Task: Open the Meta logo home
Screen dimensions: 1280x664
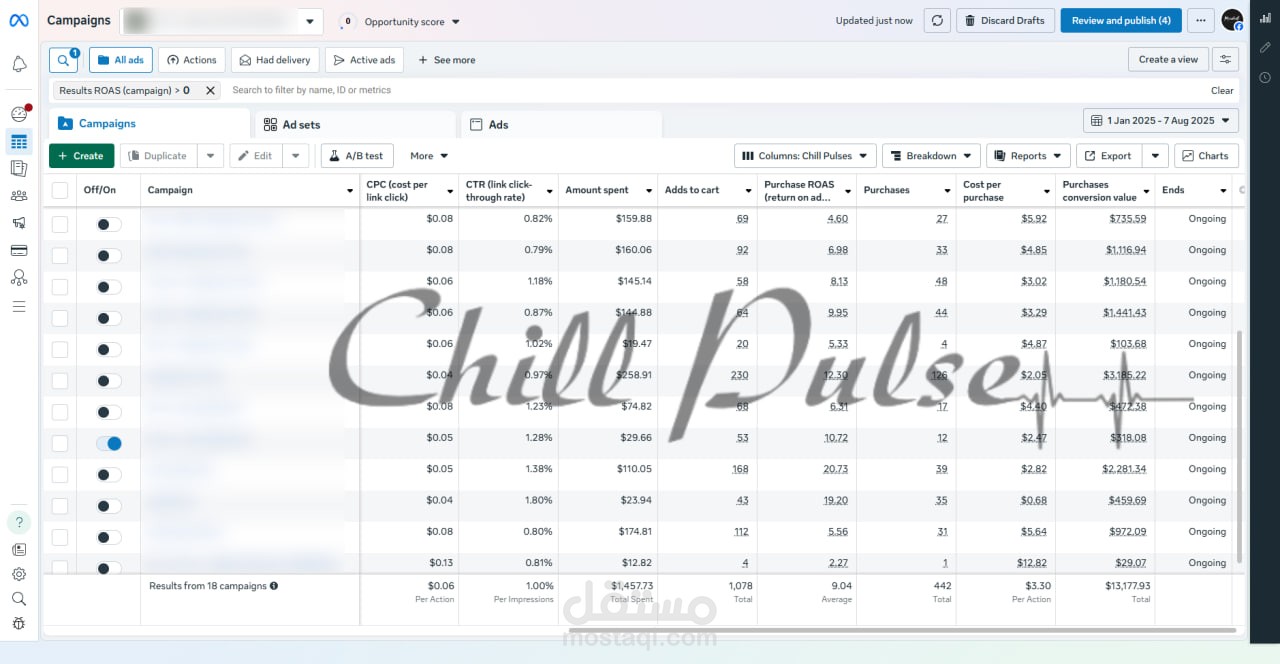Action: (19, 20)
